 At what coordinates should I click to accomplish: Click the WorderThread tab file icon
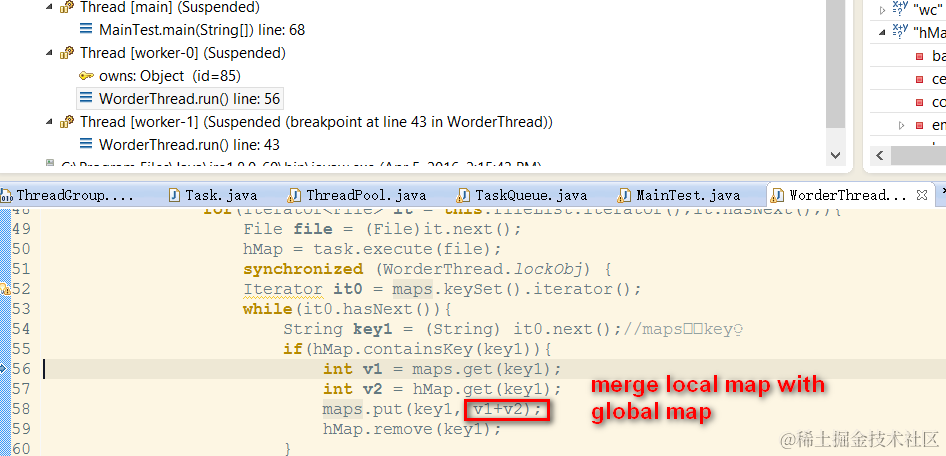coord(778,195)
